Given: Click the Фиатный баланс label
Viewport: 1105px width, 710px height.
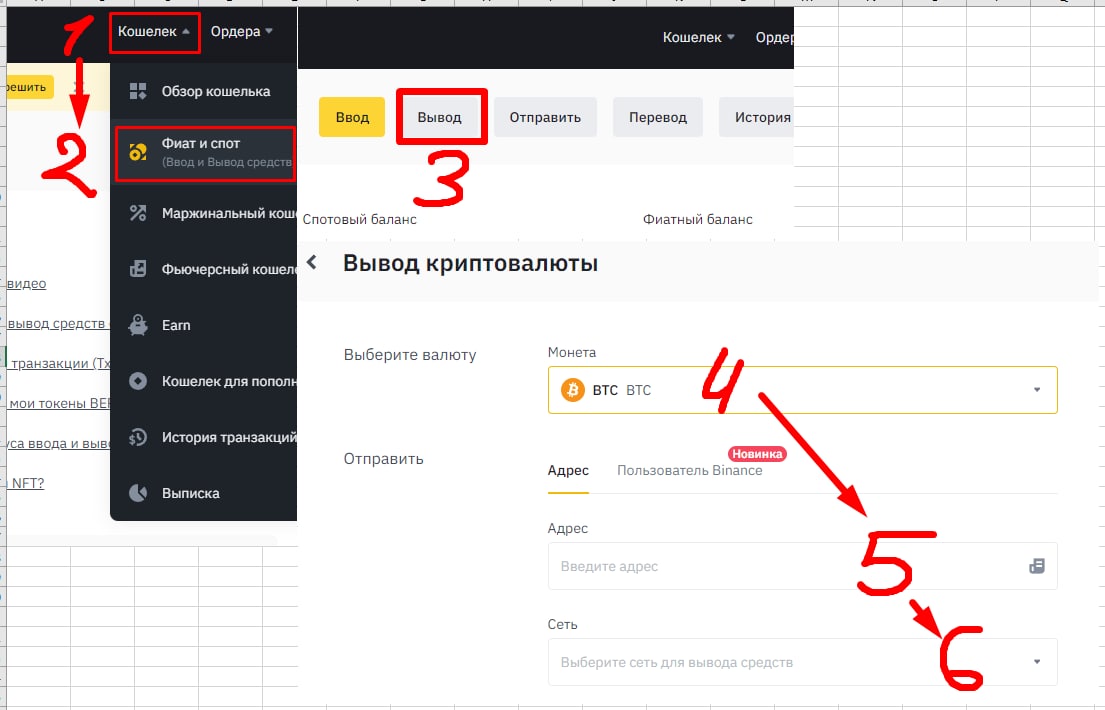Looking at the screenshot, I should pos(698,219).
